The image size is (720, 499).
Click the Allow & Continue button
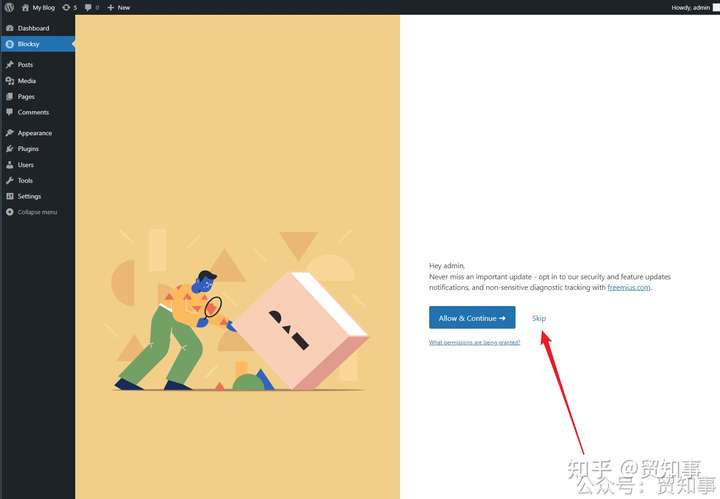pyautogui.click(x=472, y=318)
